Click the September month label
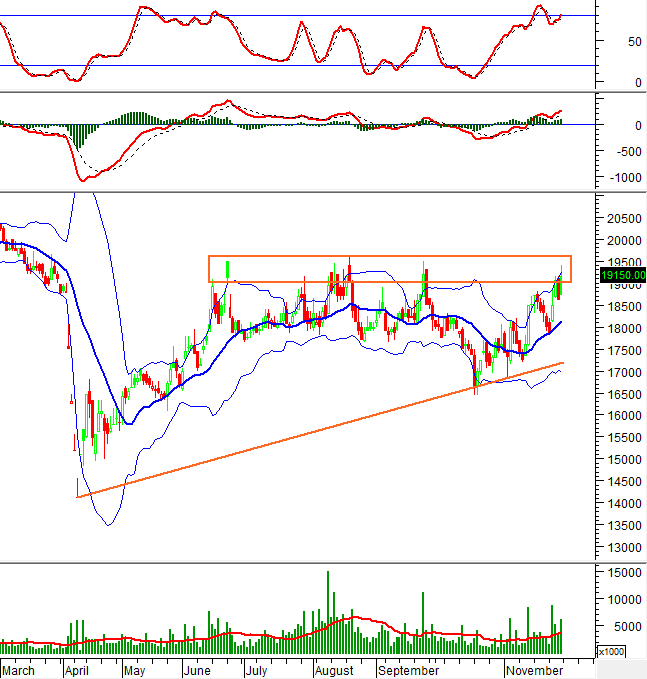The width and height of the screenshot is (647, 679). [409, 669]
